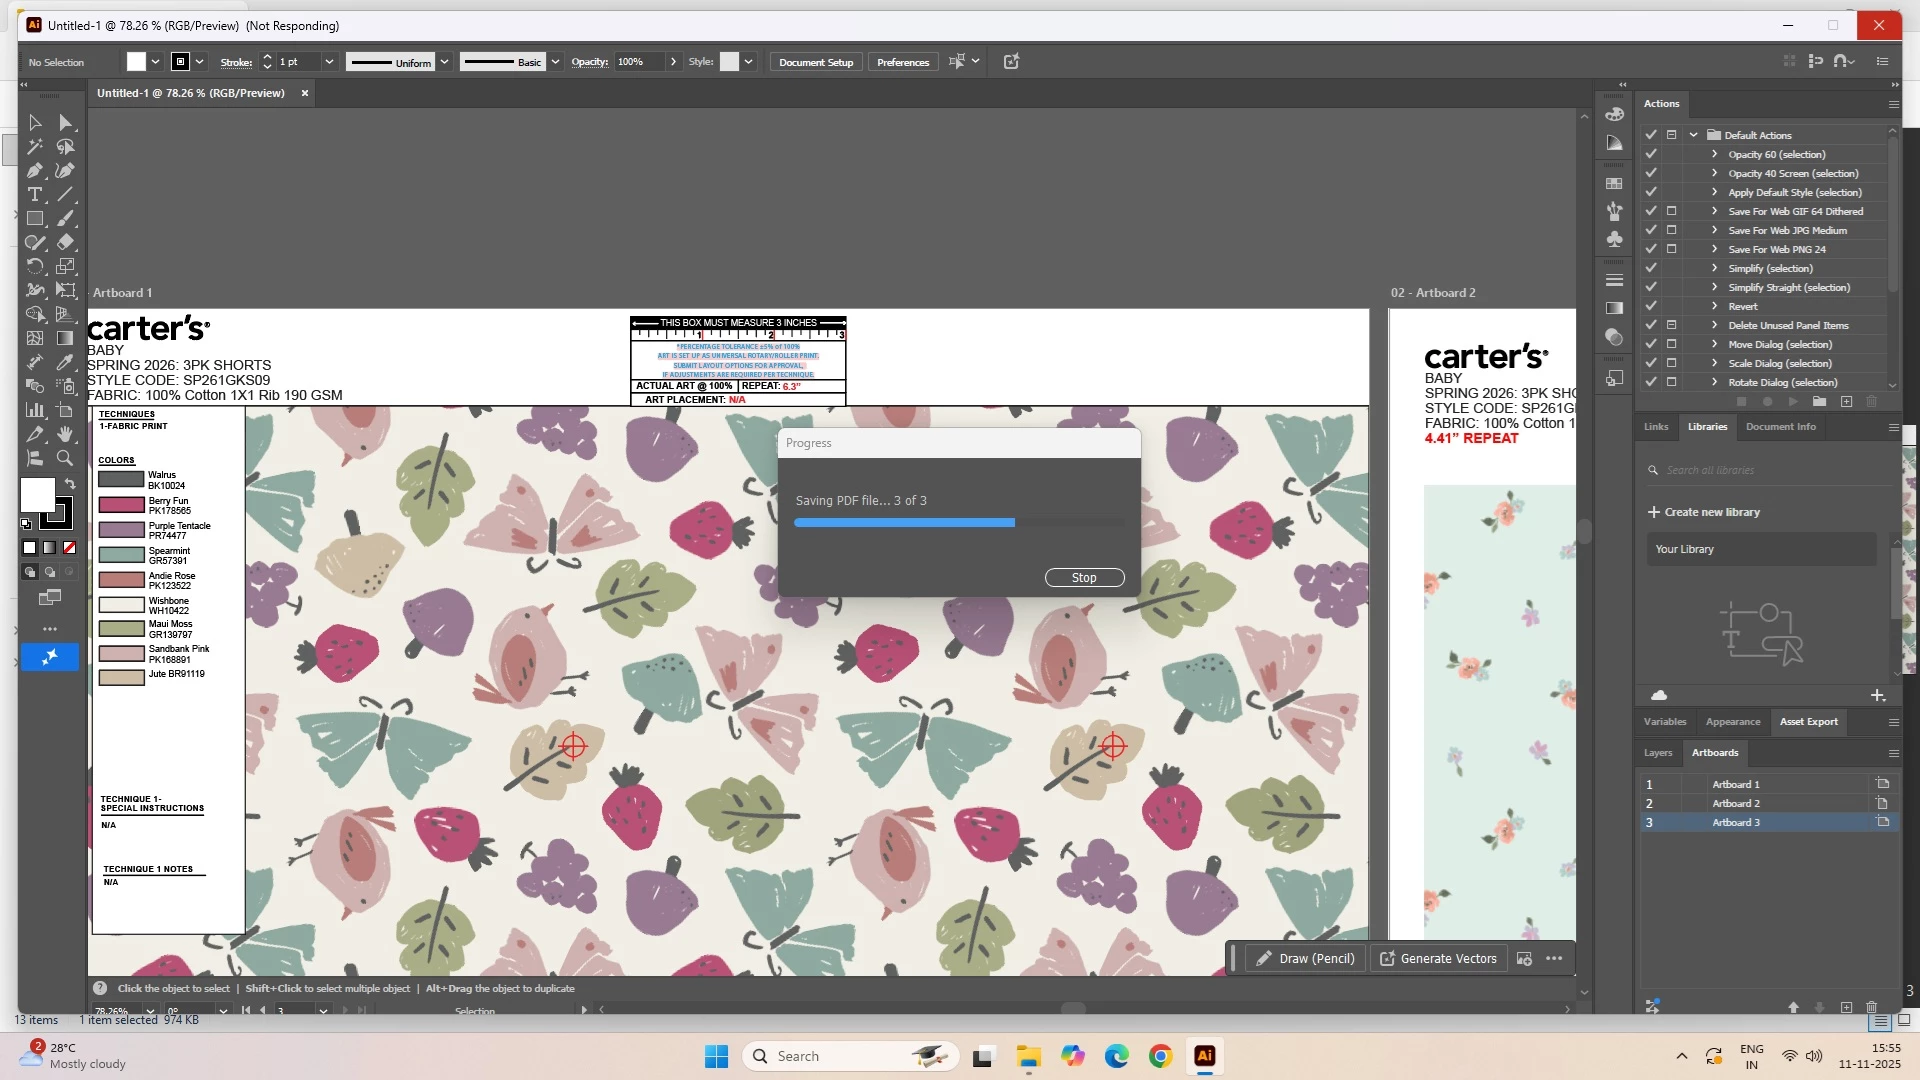This screenshot has width=1920, height=1080.
Task: Click the Stop button in Progress dialog
Action: point(1084,578)
